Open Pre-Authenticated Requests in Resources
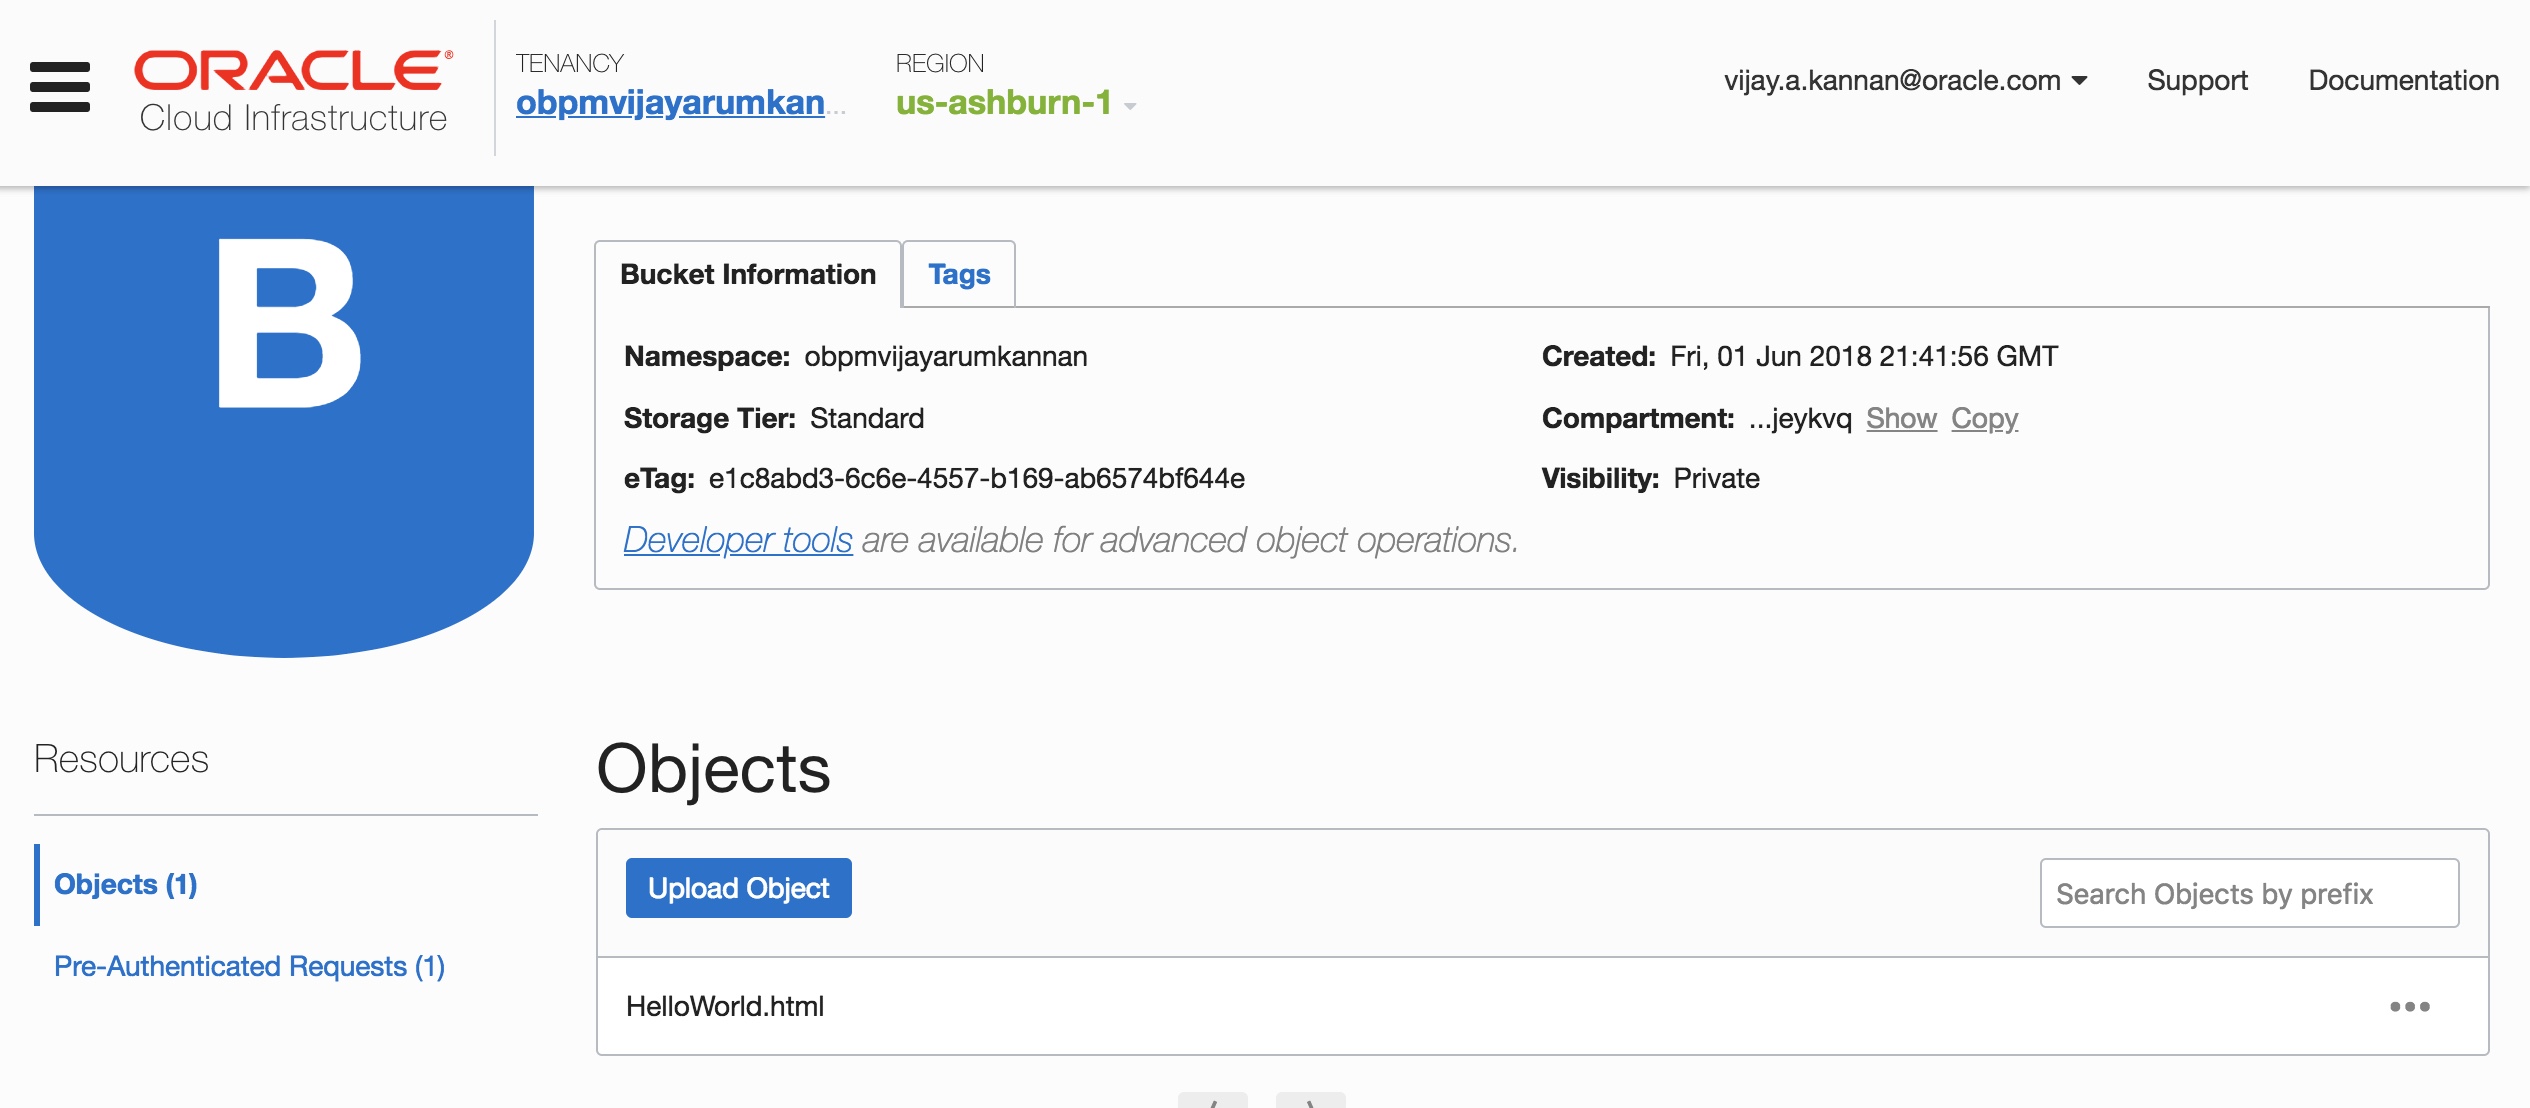 click(249, 966)
